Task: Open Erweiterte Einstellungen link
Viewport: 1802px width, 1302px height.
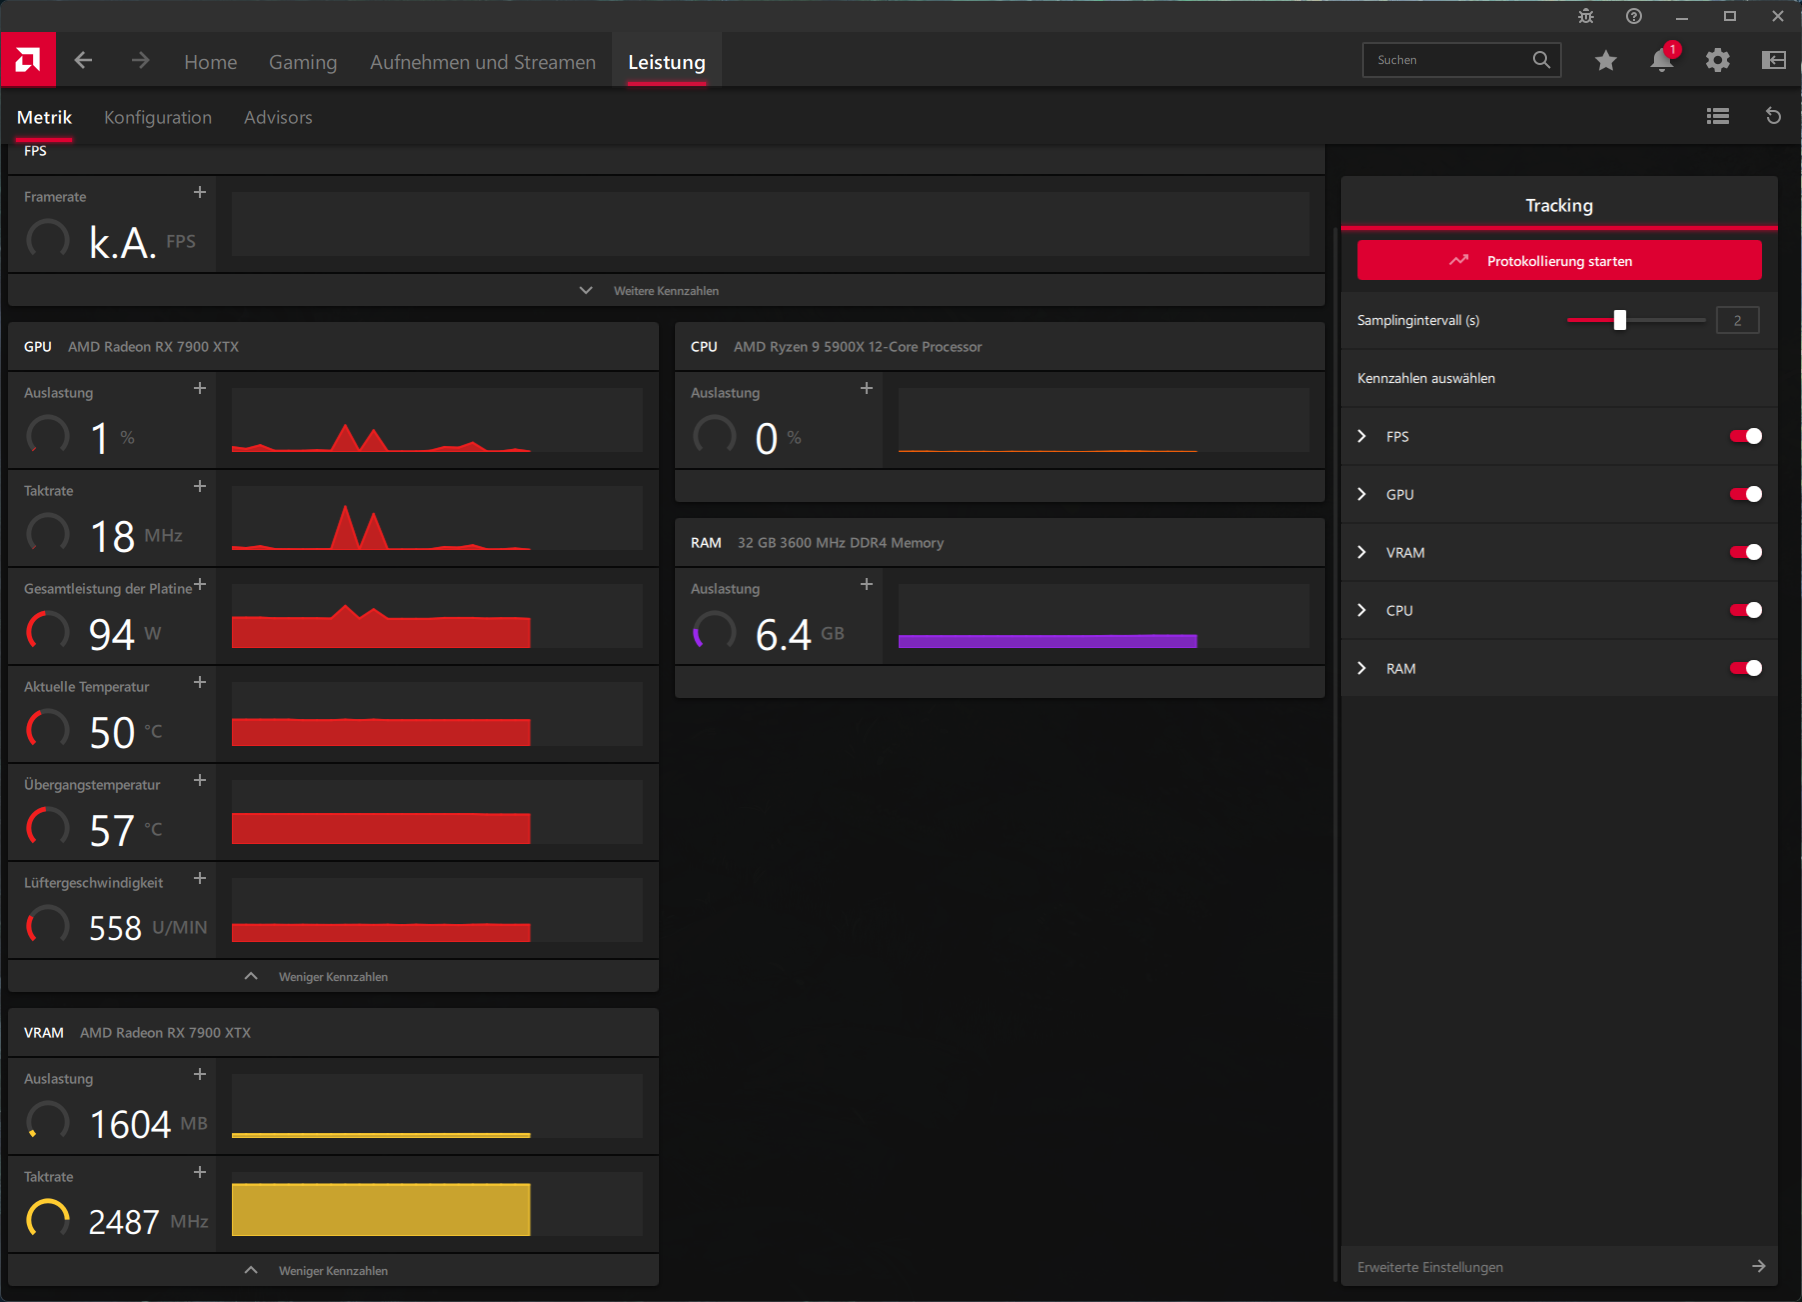Action: [x=1430, y=1267]
